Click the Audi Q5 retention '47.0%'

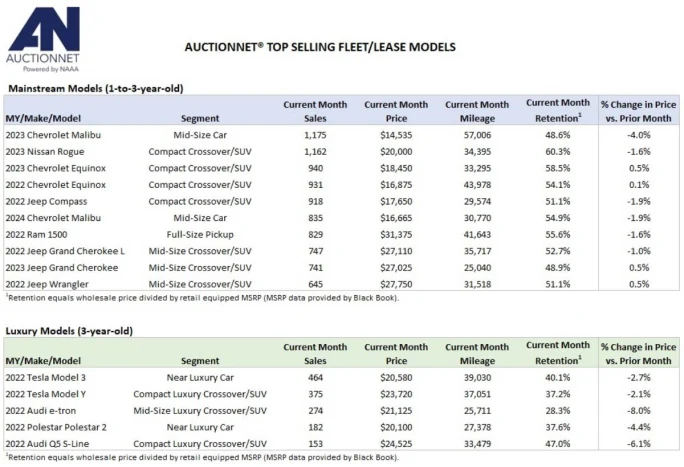[x=557, y=444]
